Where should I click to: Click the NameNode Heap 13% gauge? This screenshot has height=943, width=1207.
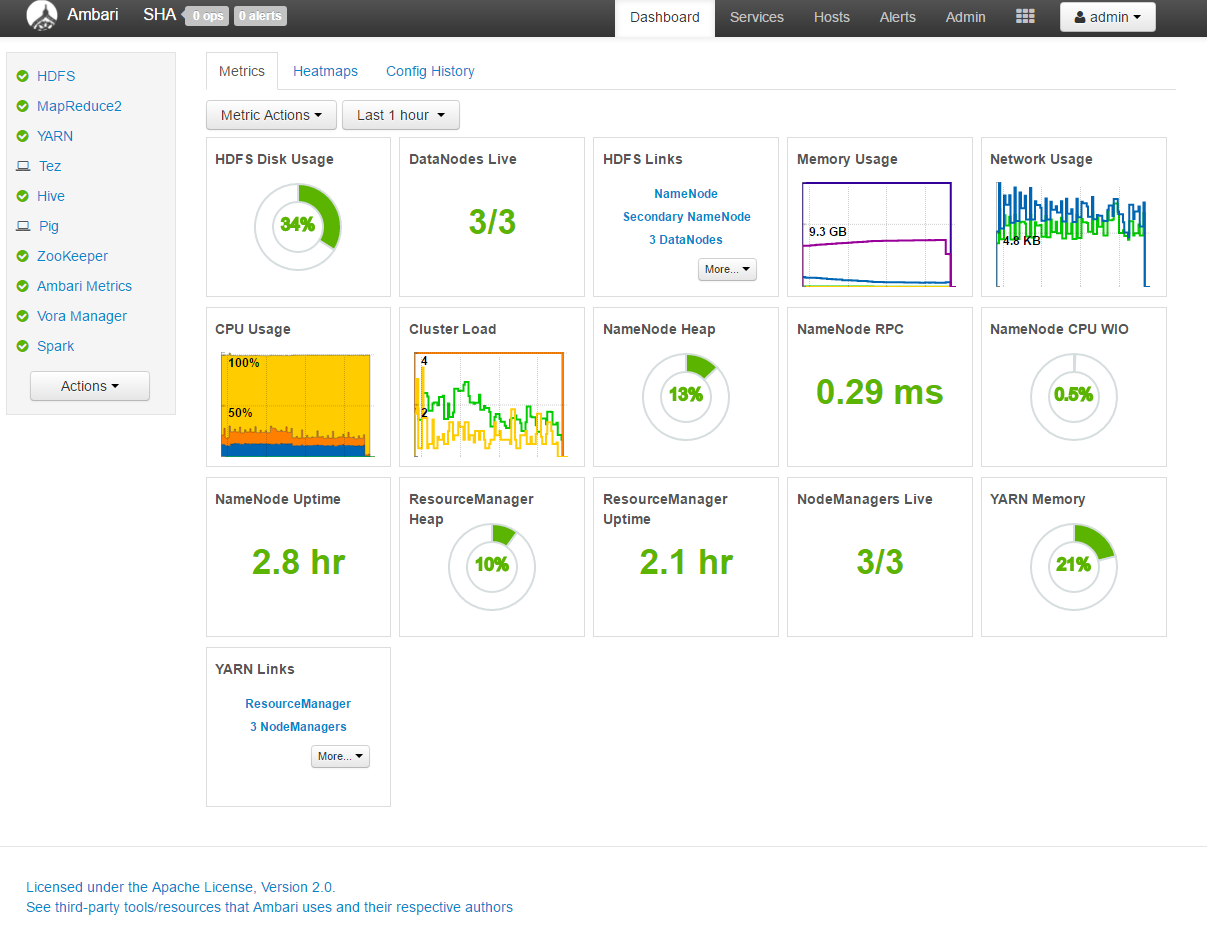(x=686, y=396)
